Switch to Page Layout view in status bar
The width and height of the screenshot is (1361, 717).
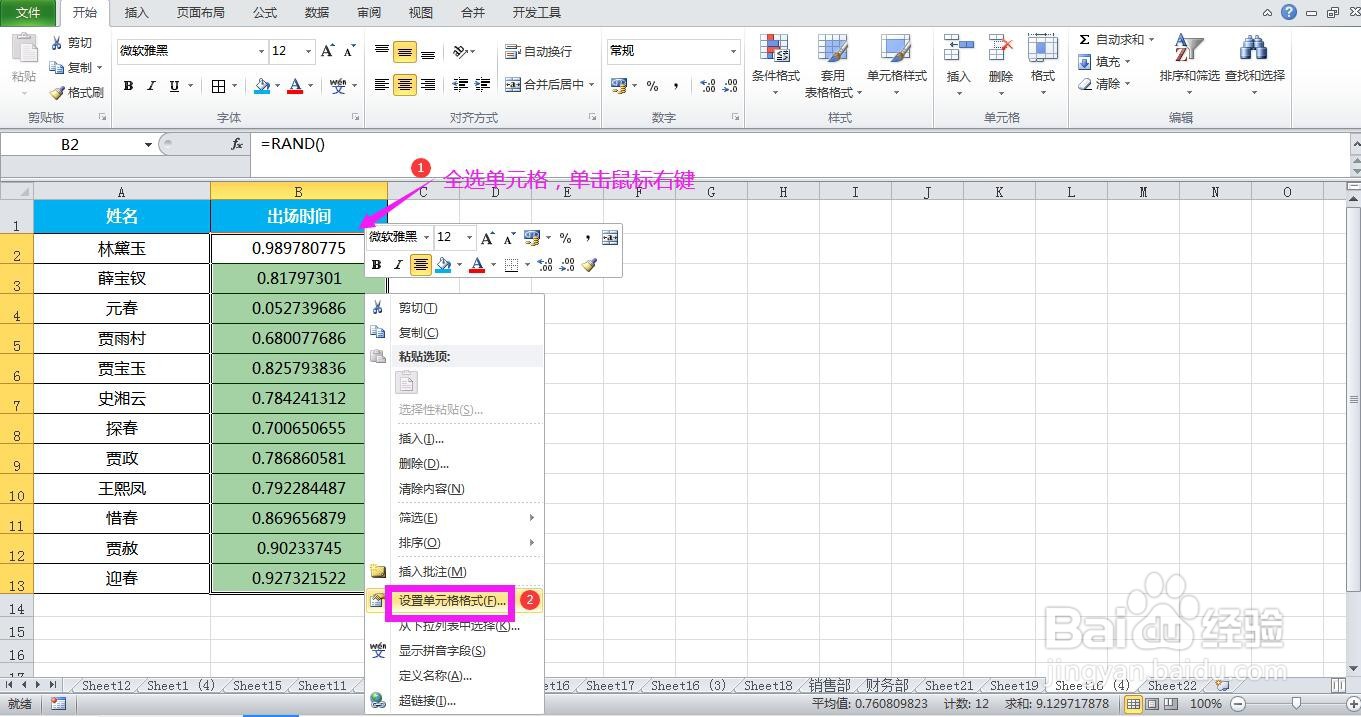tap(1153, 704)
